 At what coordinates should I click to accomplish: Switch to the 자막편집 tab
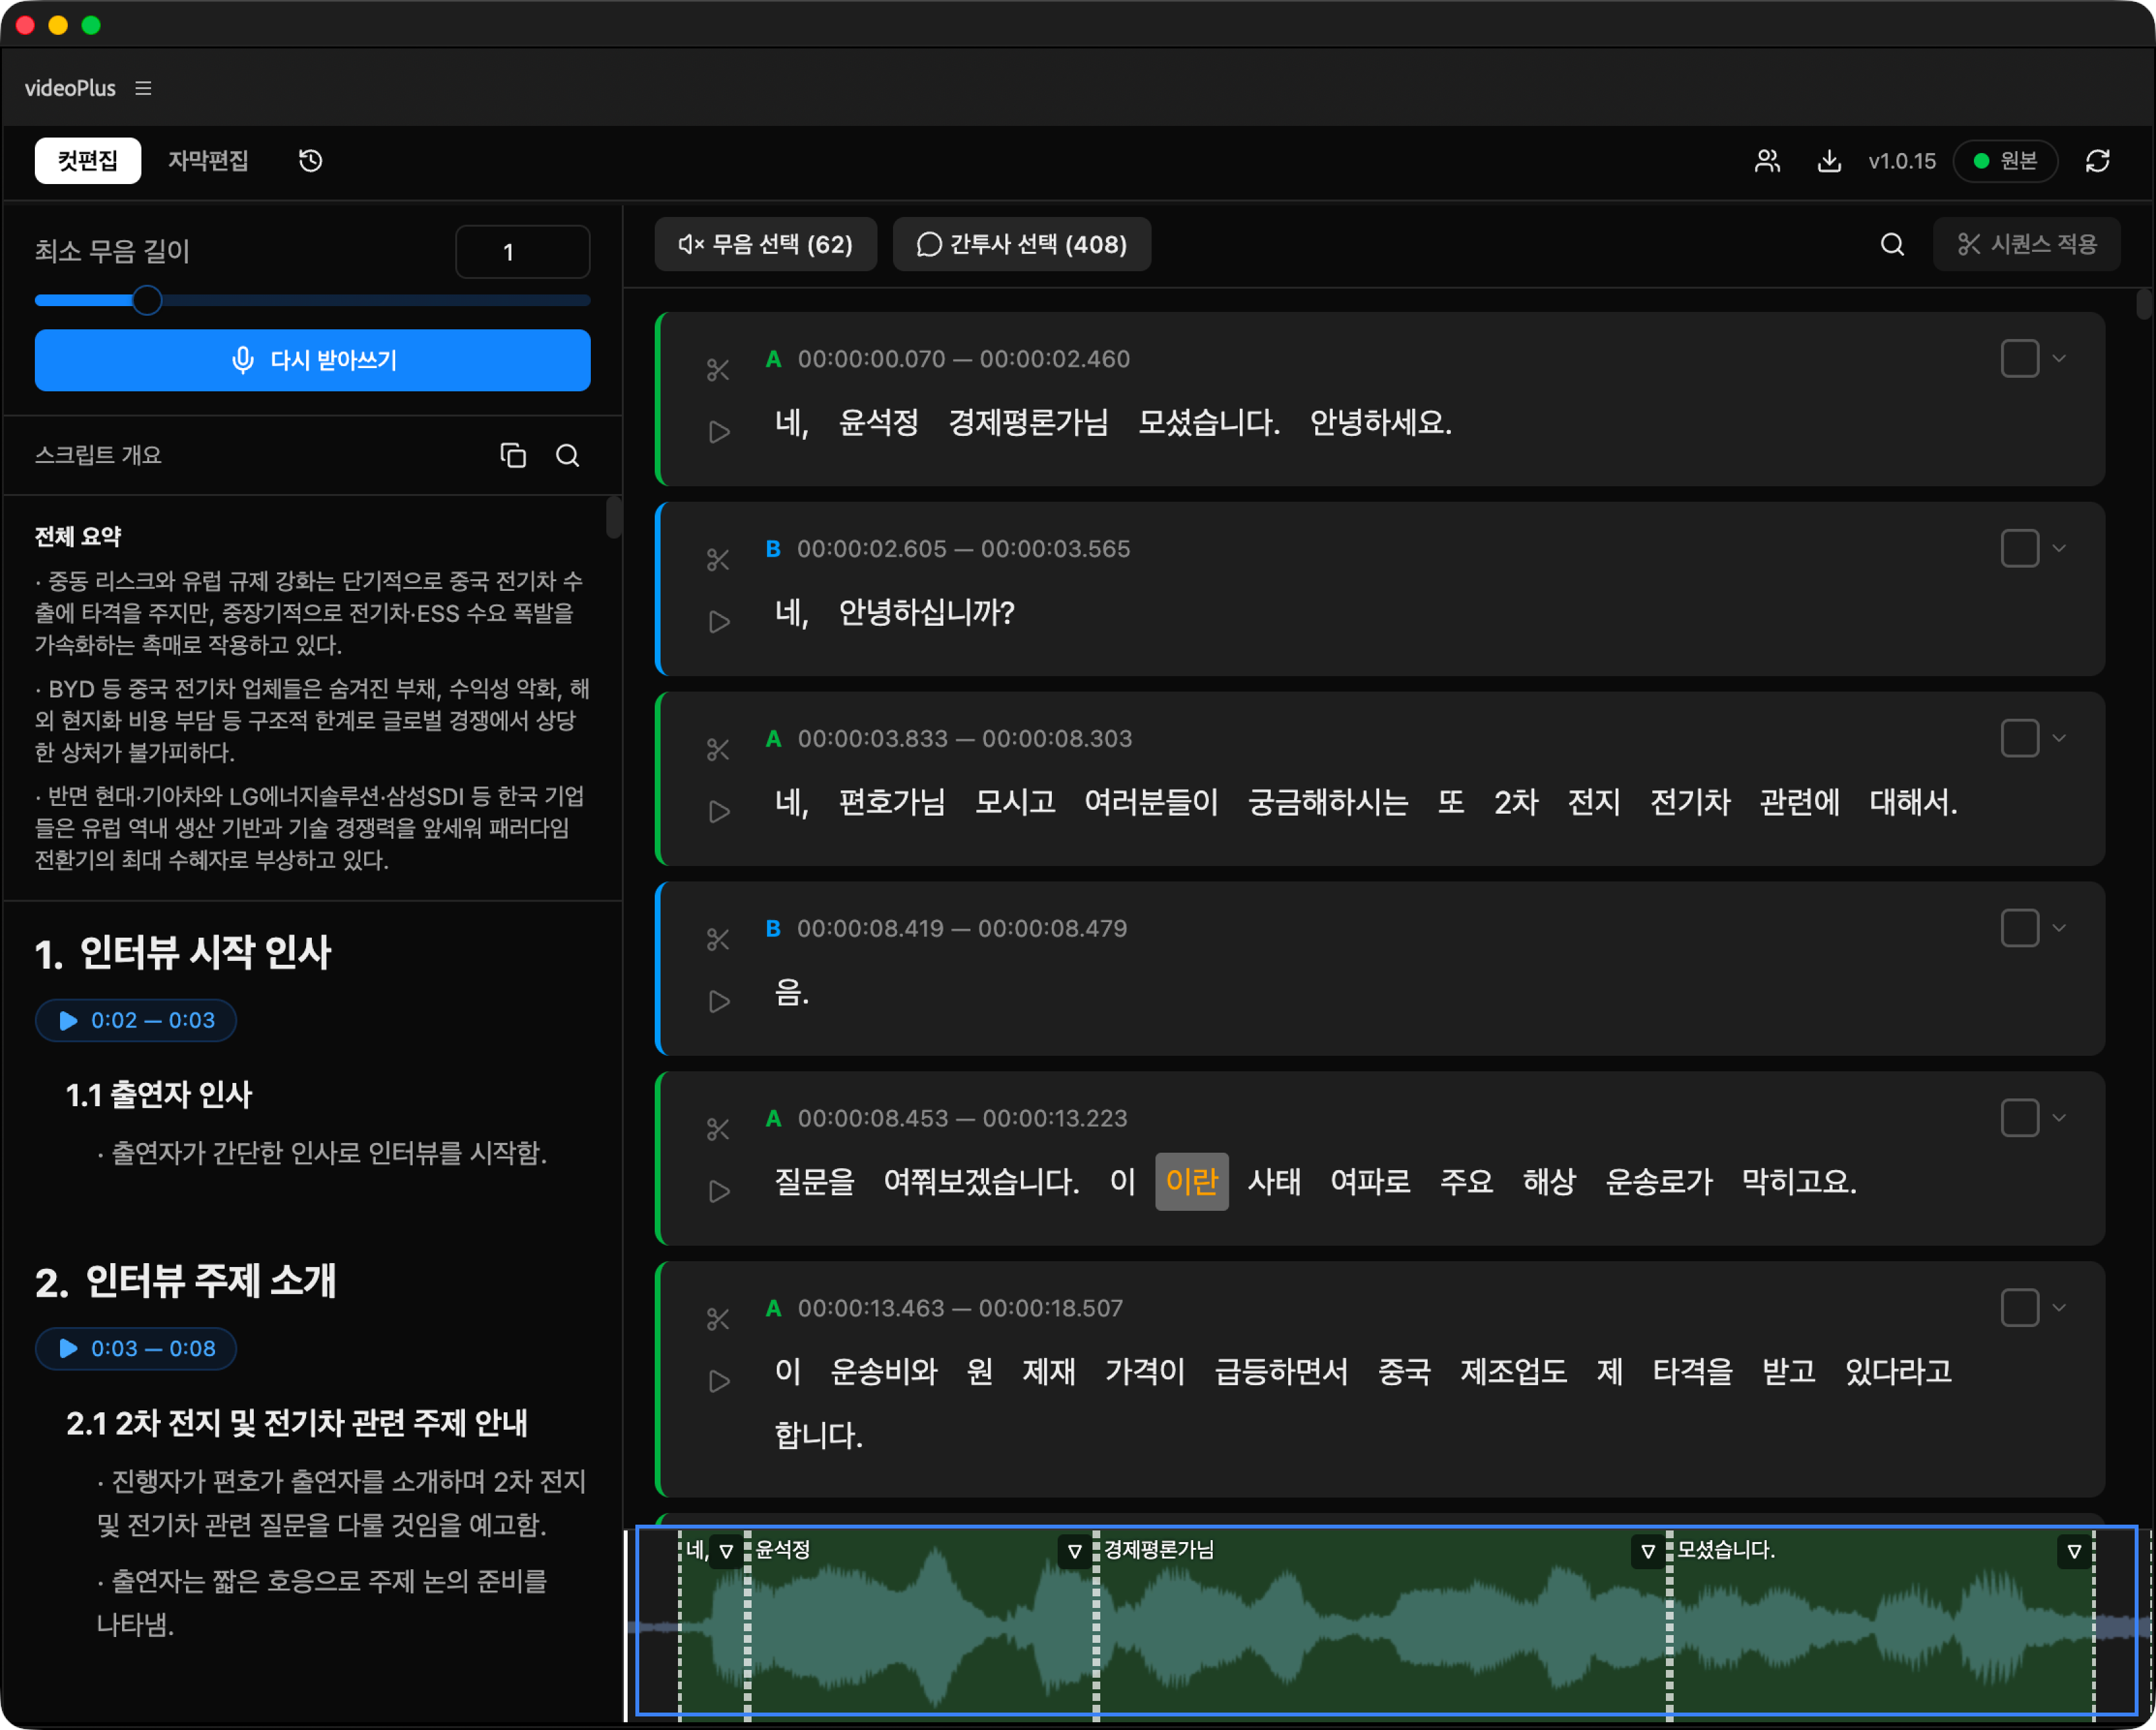coord(208,160)
